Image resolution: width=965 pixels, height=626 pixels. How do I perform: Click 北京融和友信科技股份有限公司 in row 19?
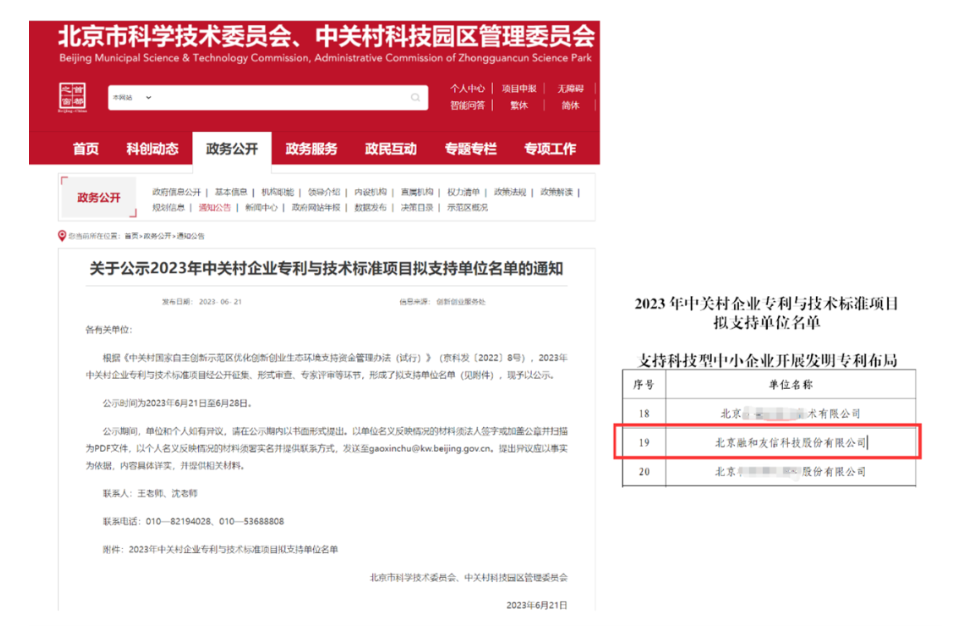pyautogui.click(x=790, y=441)
